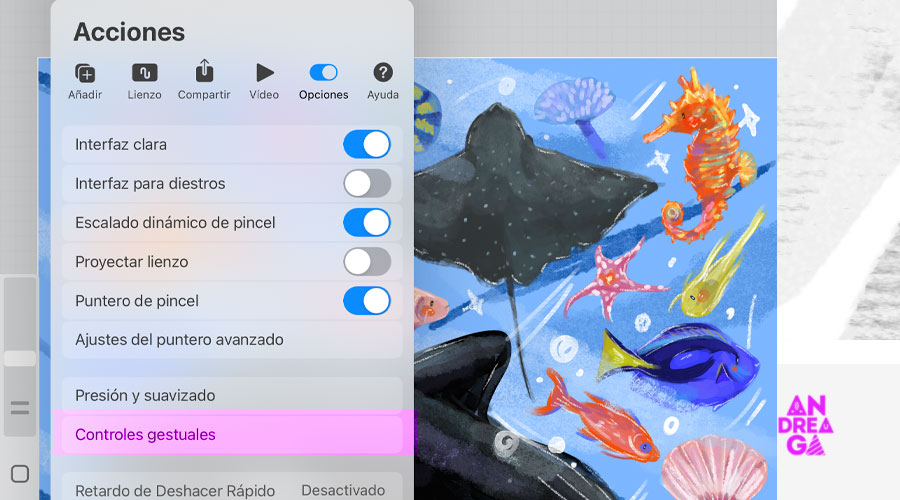Disable the Interfaz clara switch
Screen dimensions: 900x500
pos(366,144)
